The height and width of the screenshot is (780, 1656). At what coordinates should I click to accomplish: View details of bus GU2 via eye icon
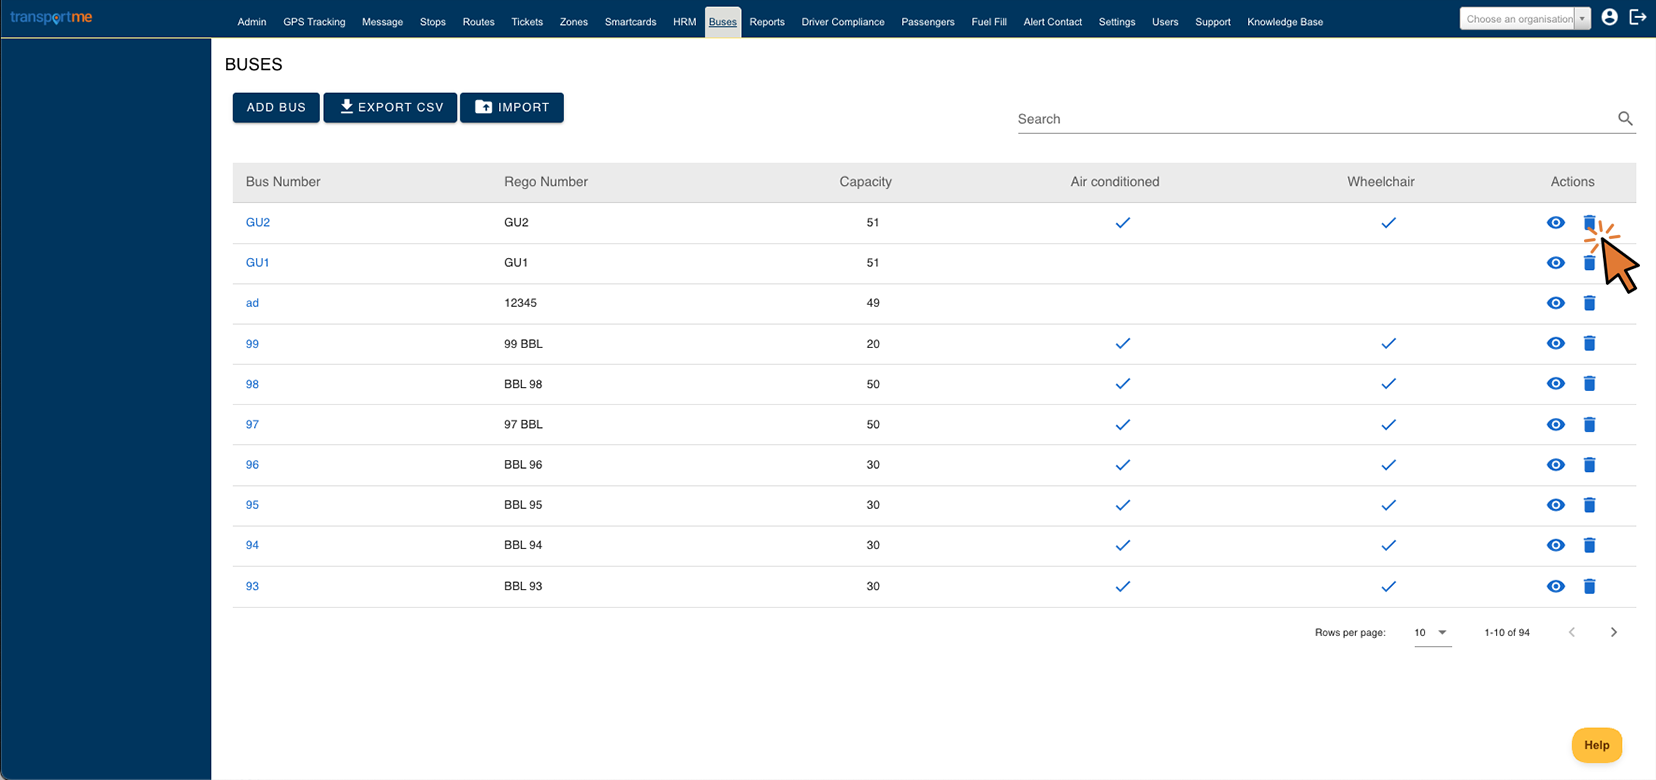(x=1555, y=223)
